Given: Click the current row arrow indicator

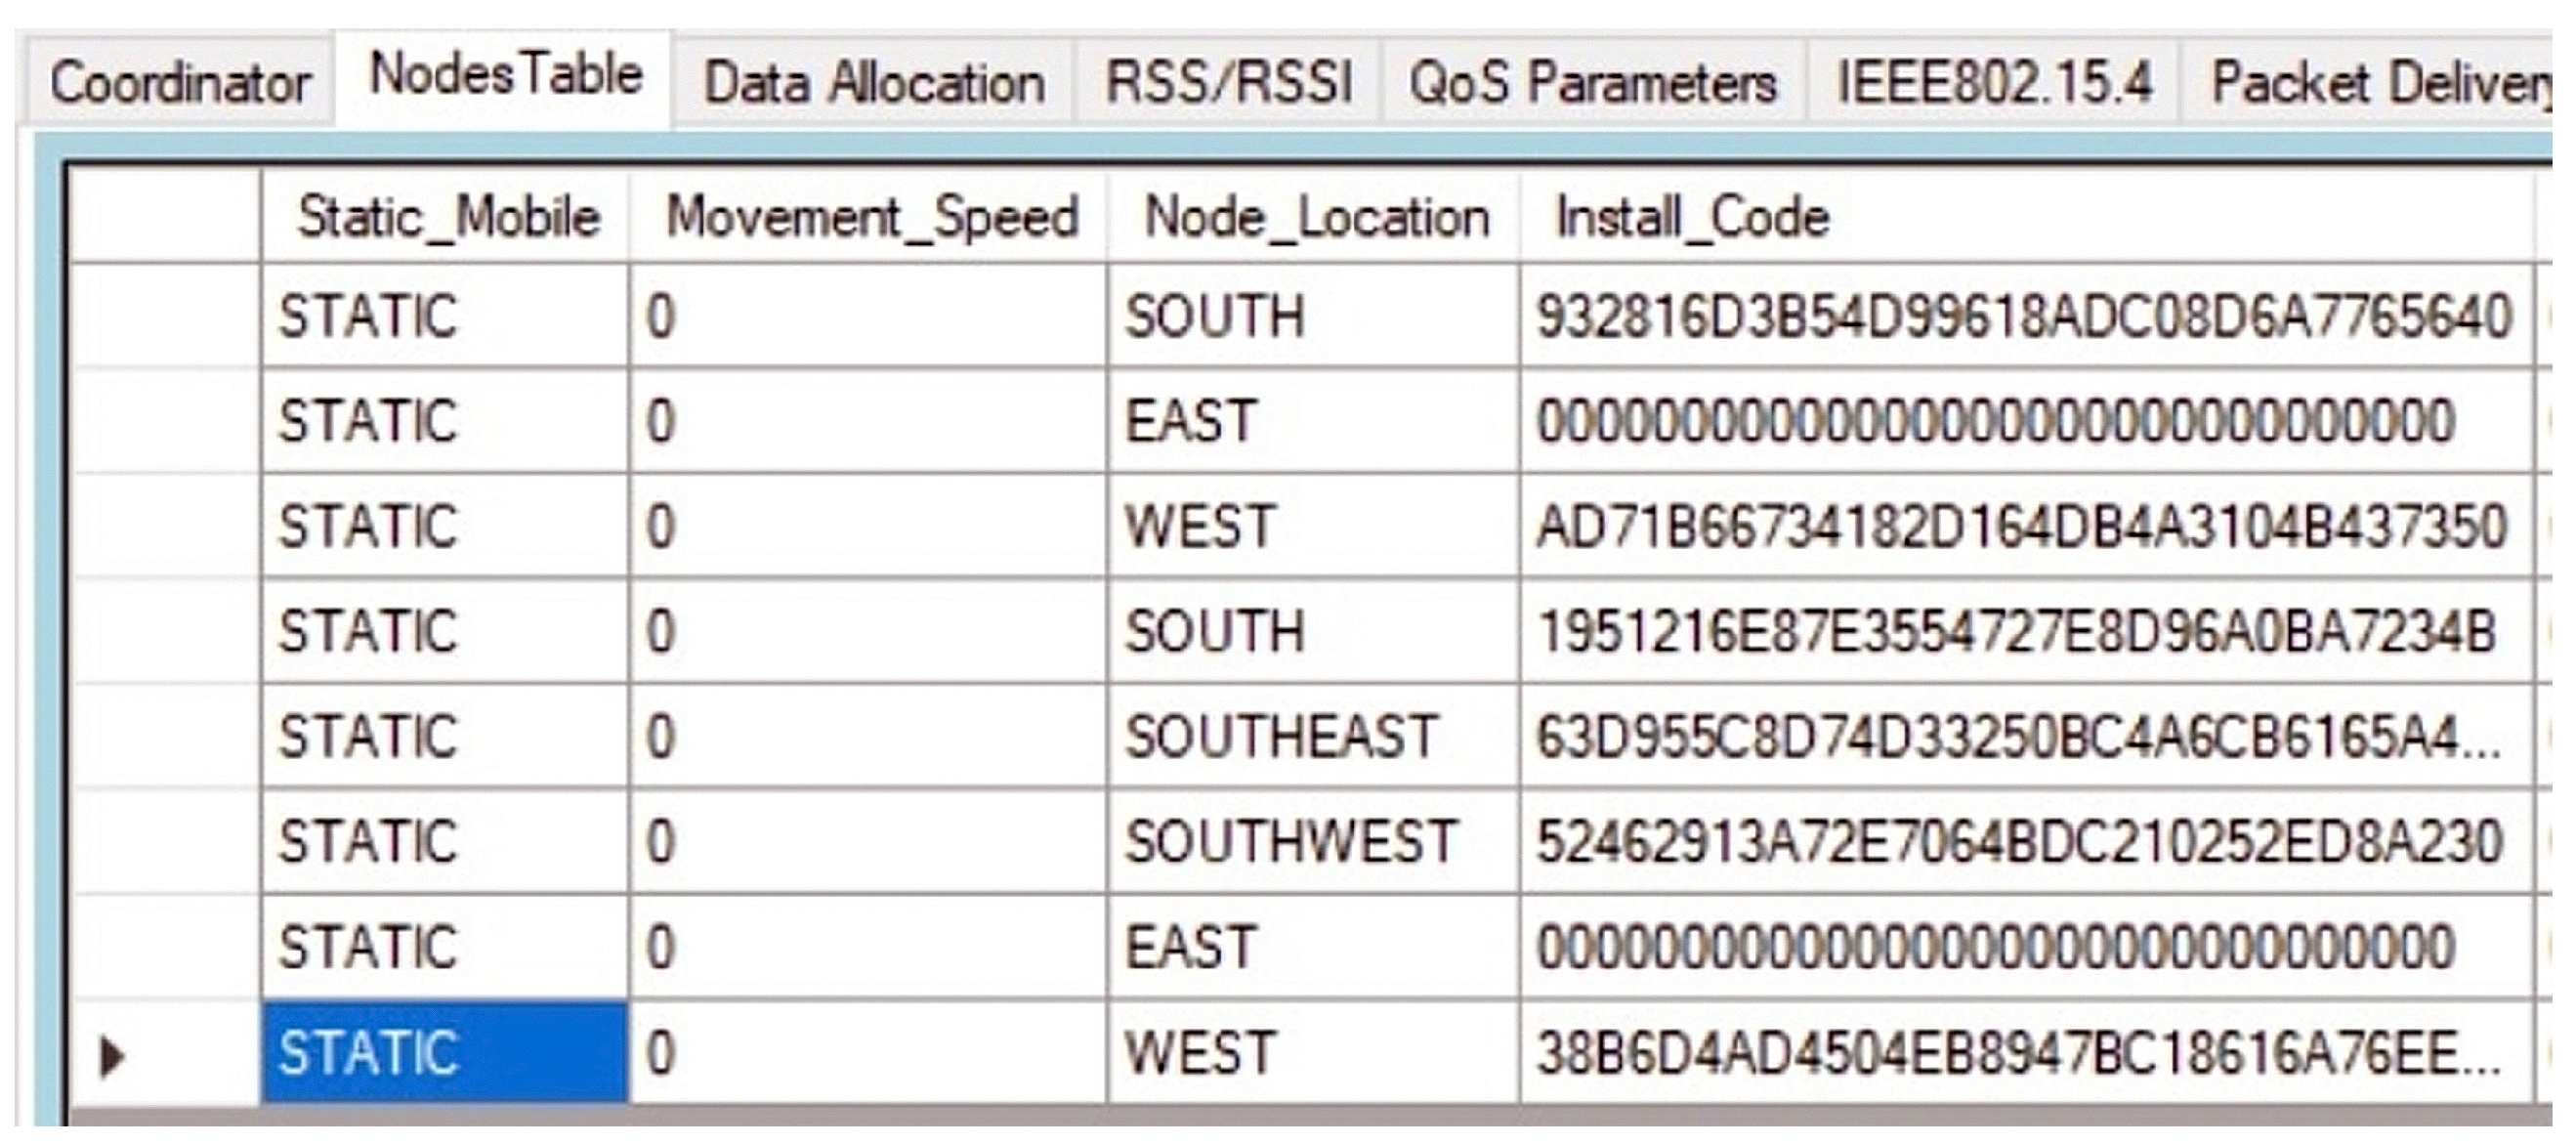Looking at the screenshot, I should tap(112, 1056).
